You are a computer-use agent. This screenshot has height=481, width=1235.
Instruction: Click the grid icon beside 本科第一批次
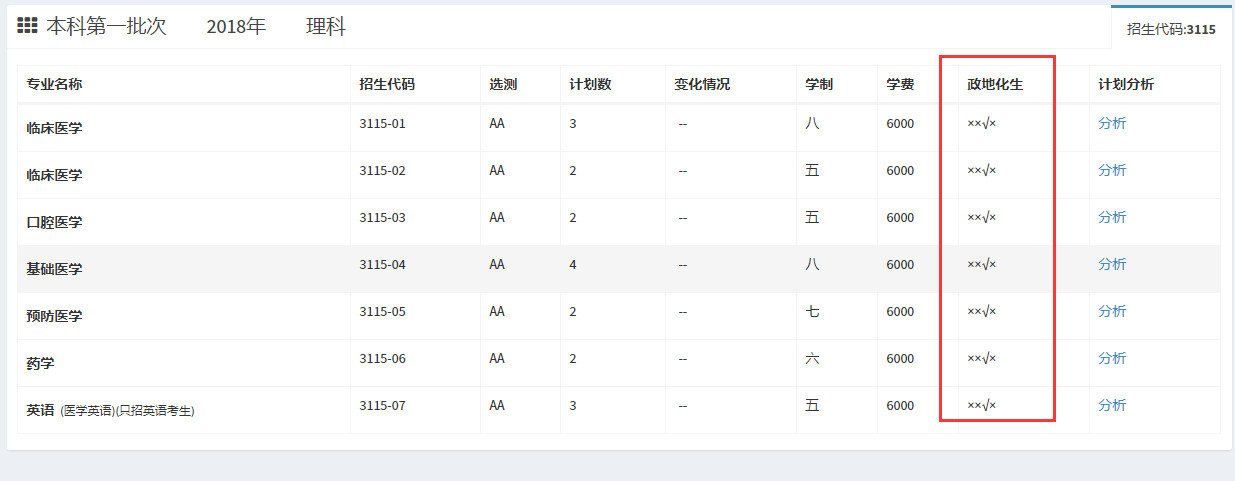(x=27, y=26)
